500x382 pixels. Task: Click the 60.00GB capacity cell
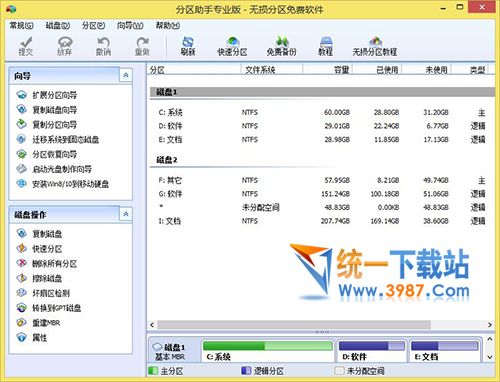tap(337, 112)
